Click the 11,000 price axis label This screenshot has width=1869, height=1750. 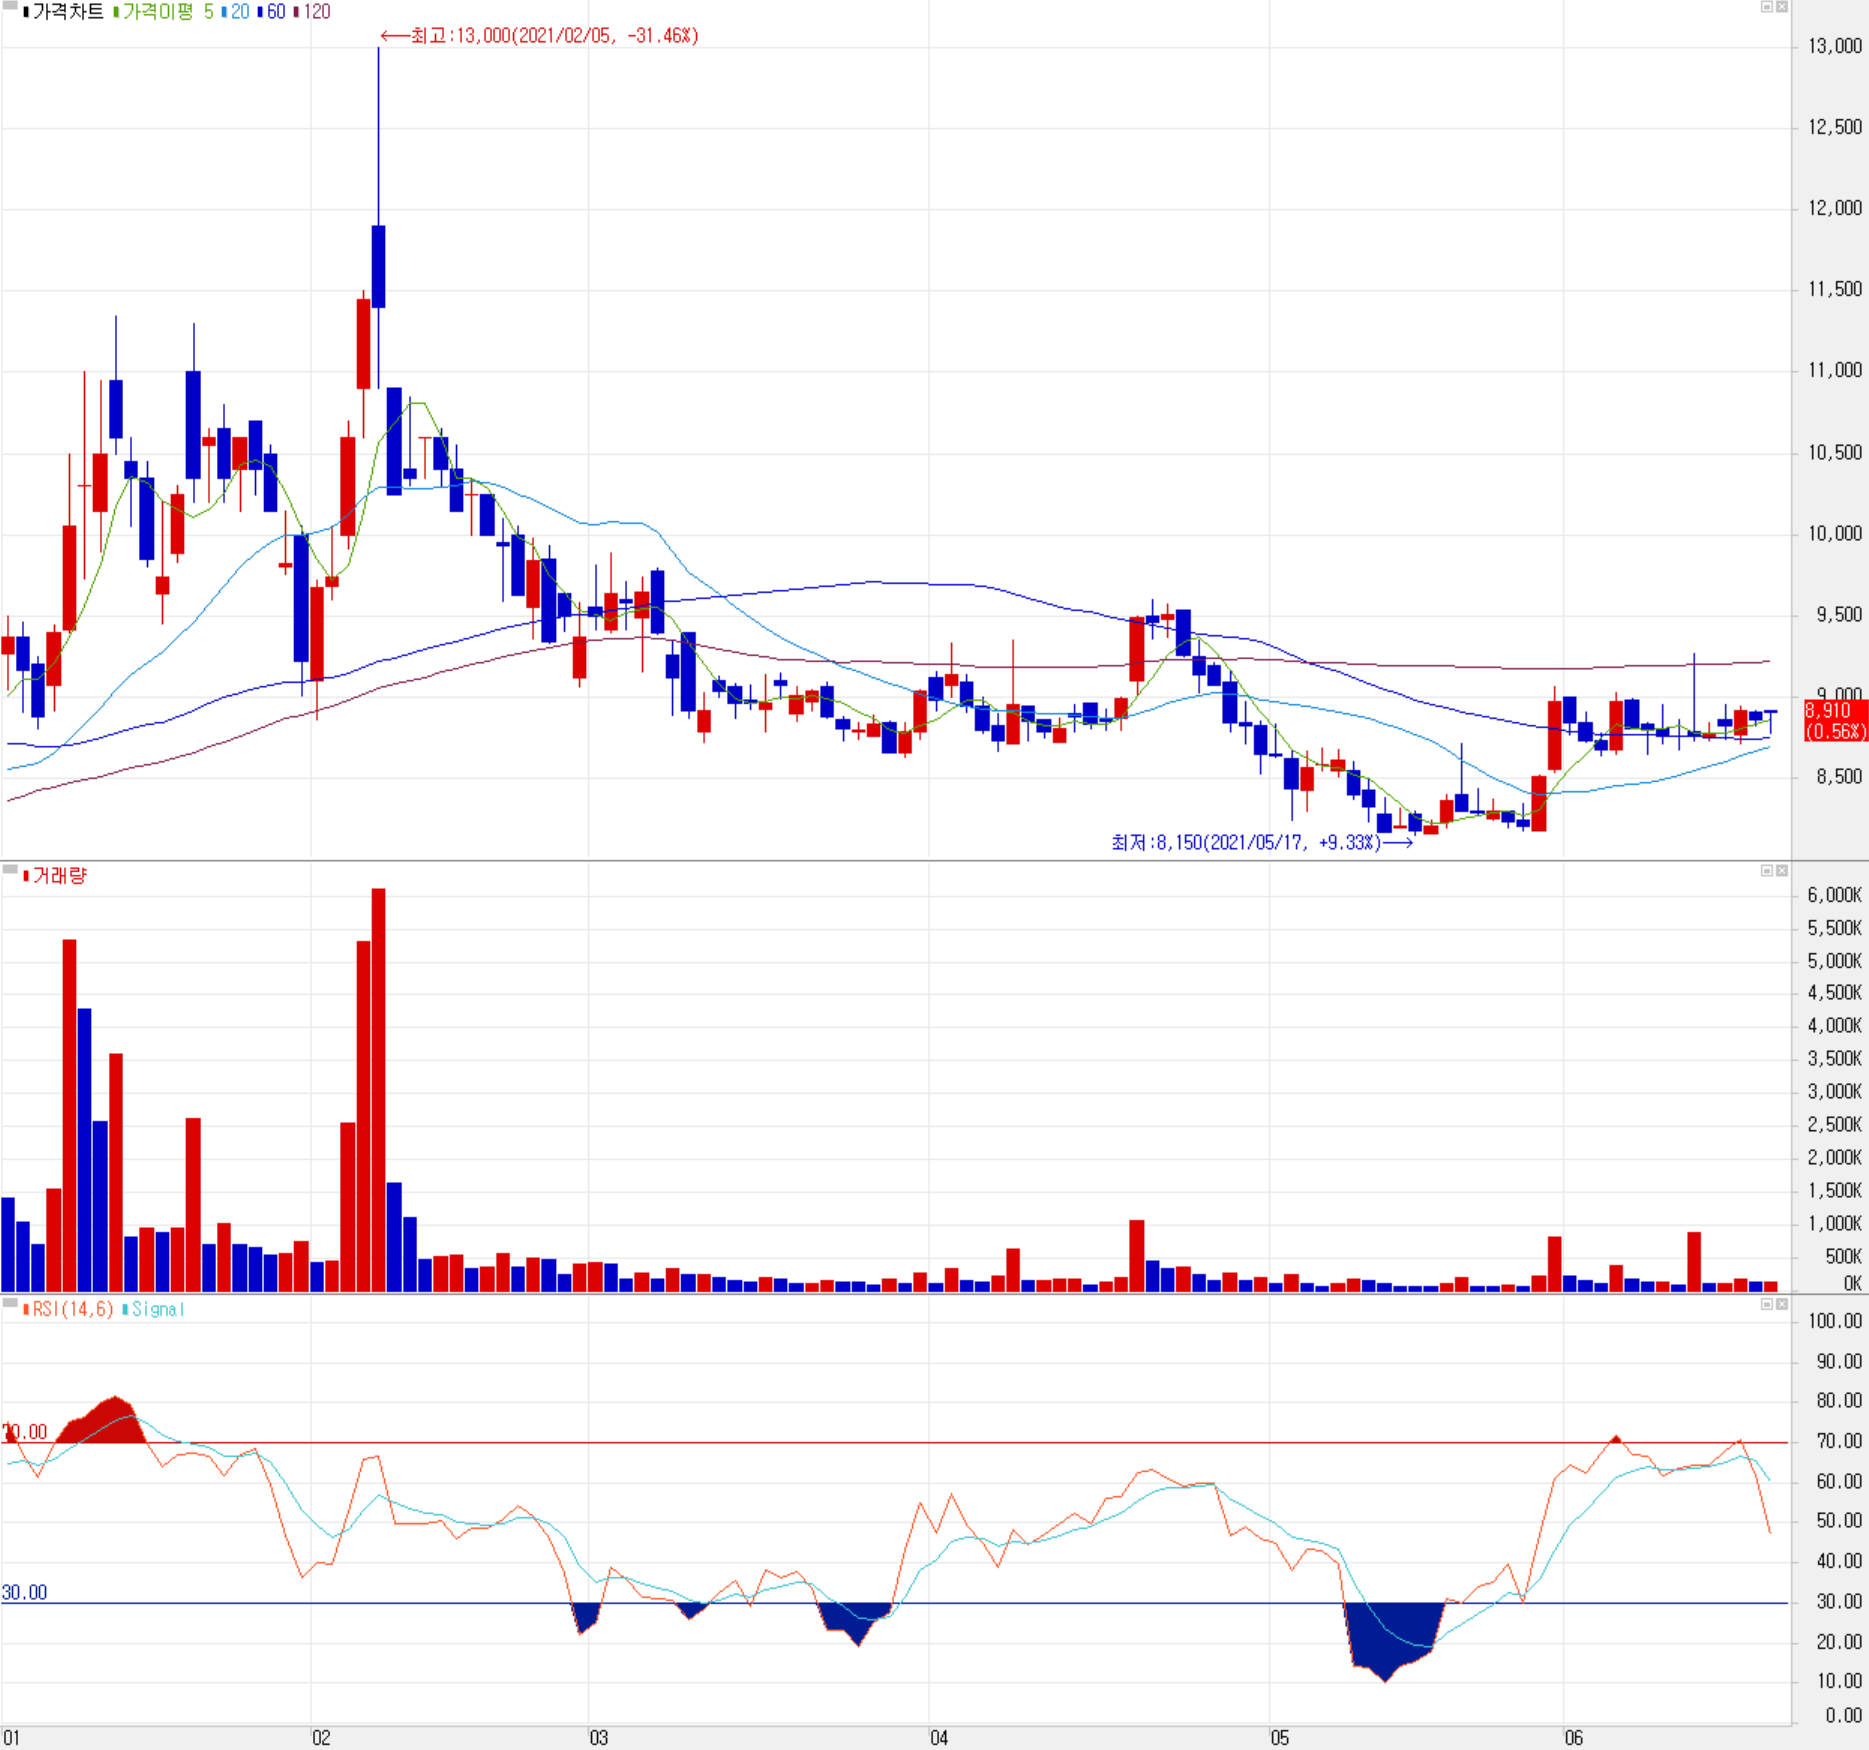(x=1835, y=370)
